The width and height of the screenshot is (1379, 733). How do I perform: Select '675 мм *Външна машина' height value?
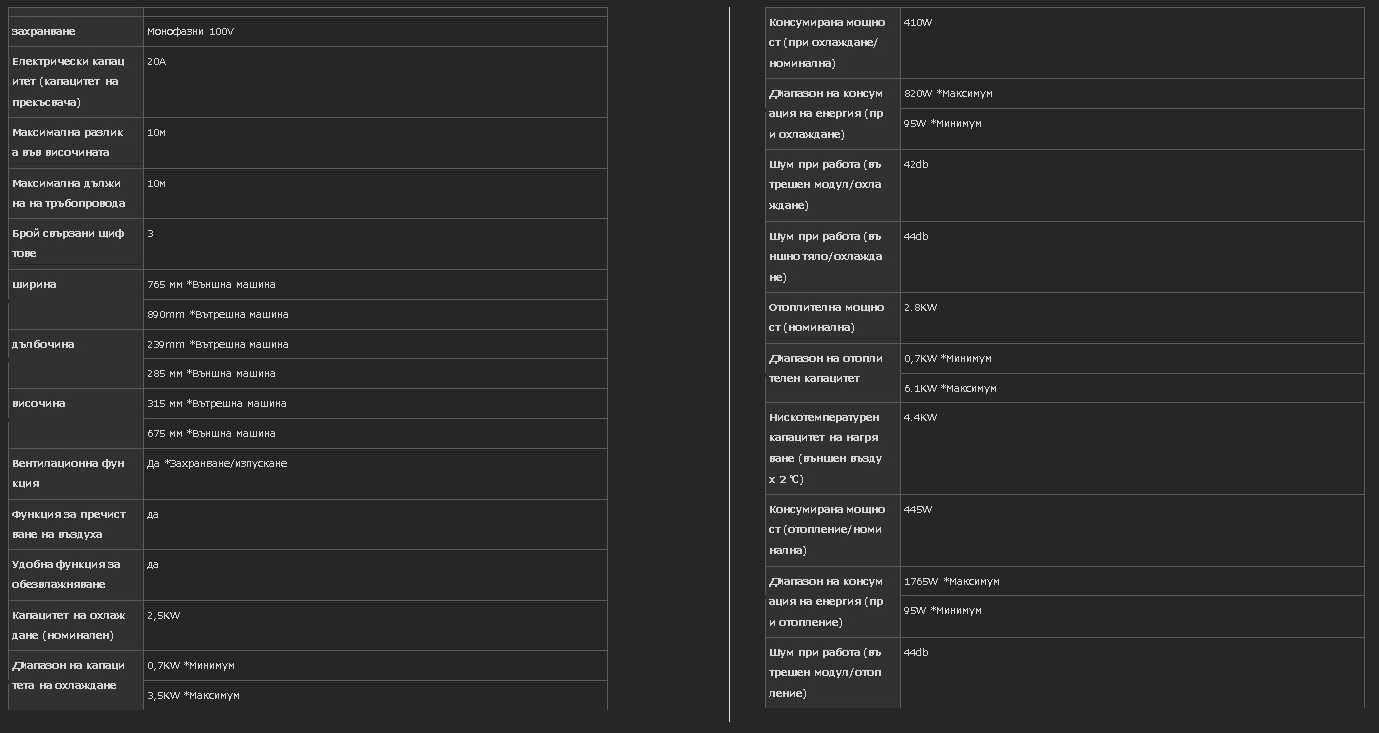[211, 433]
